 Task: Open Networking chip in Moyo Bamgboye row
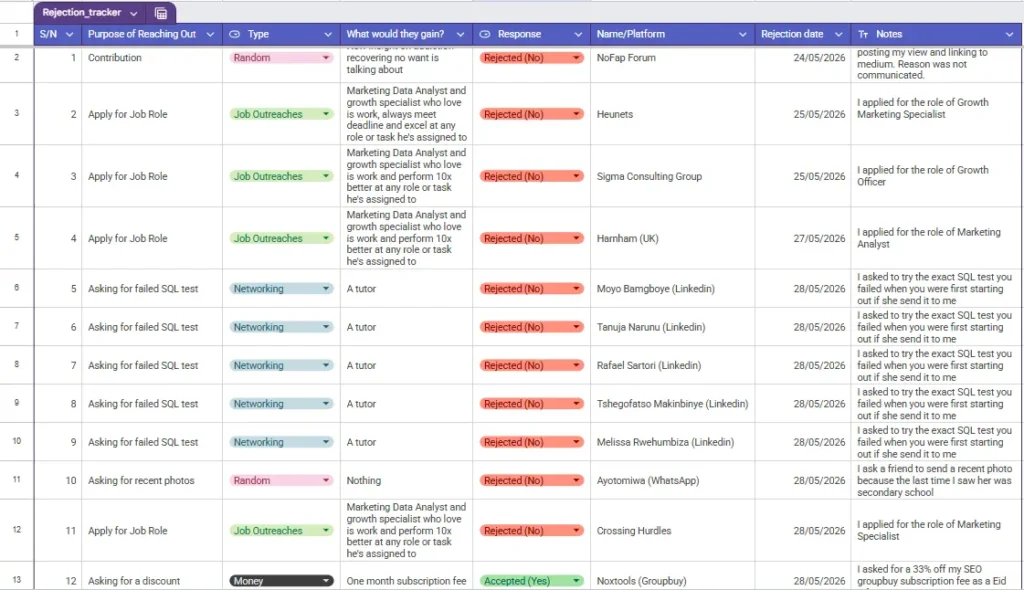tap(281, 289)
